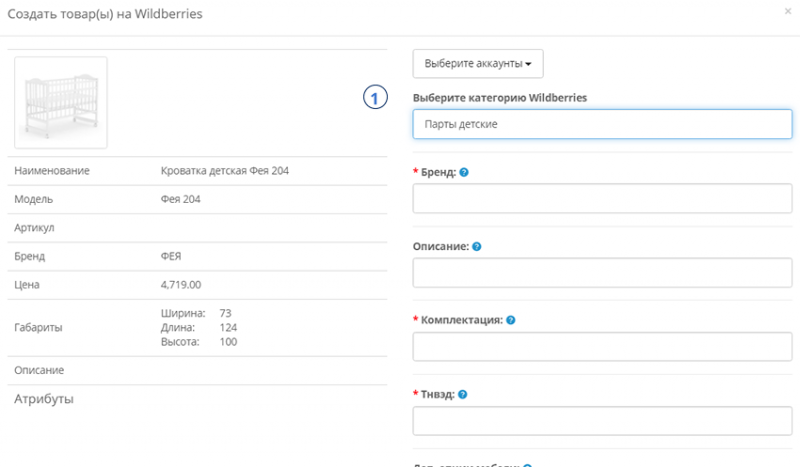Image resolution: width=800 pixels, height=468 pixels.
Task: Click the step 1 circle indicator
Action: click(374, 98)
